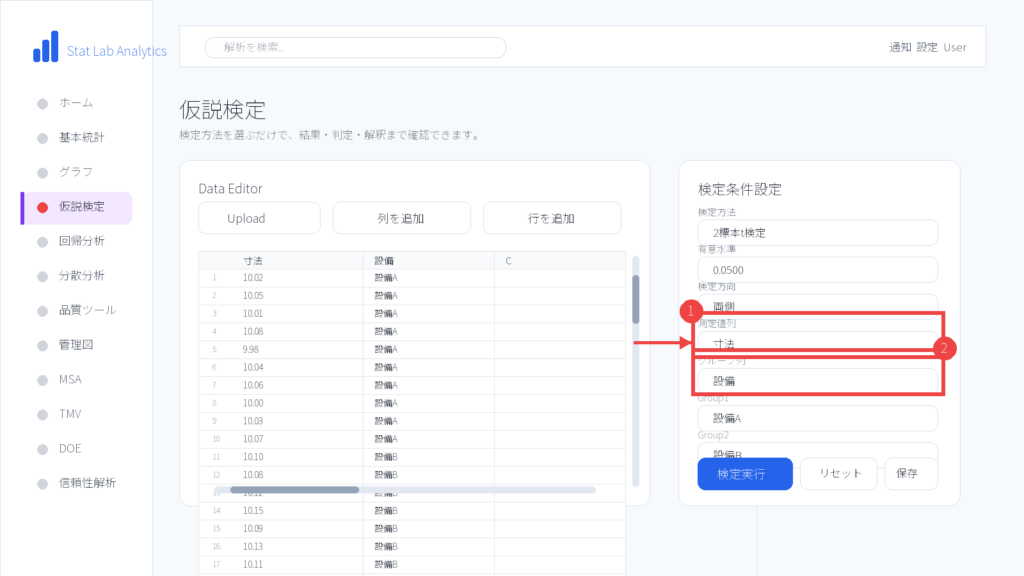Select 仮説検定 in the sidebar
Viewport: 1024px width, 576px height.
[77, 208]
